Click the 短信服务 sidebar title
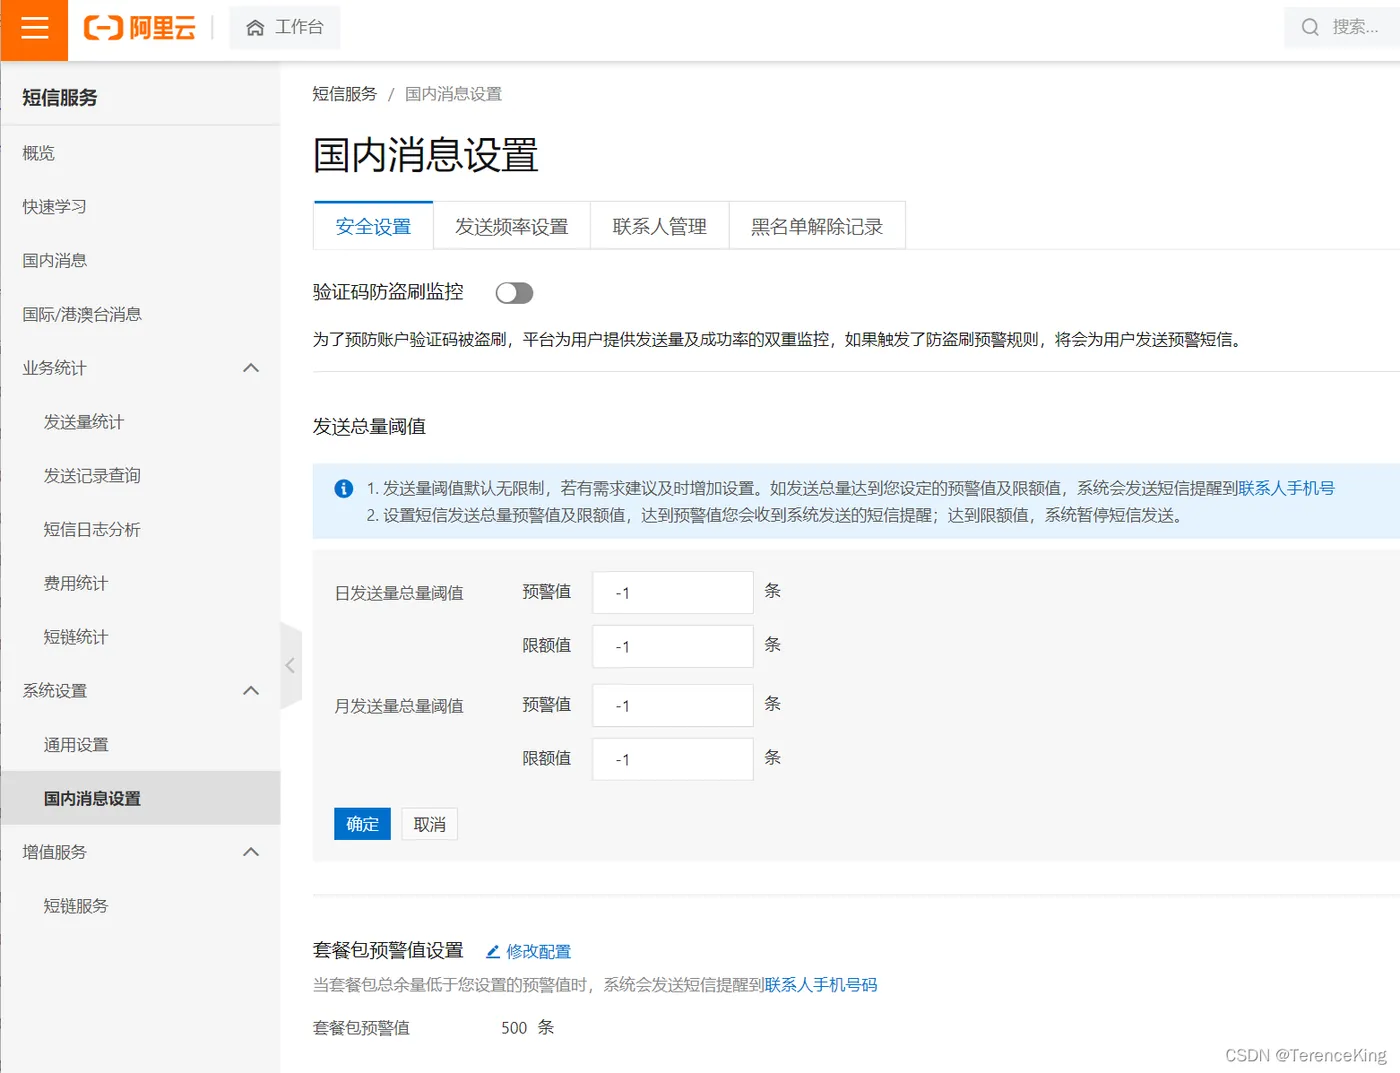The height and width of the screenshot is (1073, 1400). (x=60, y=97)
